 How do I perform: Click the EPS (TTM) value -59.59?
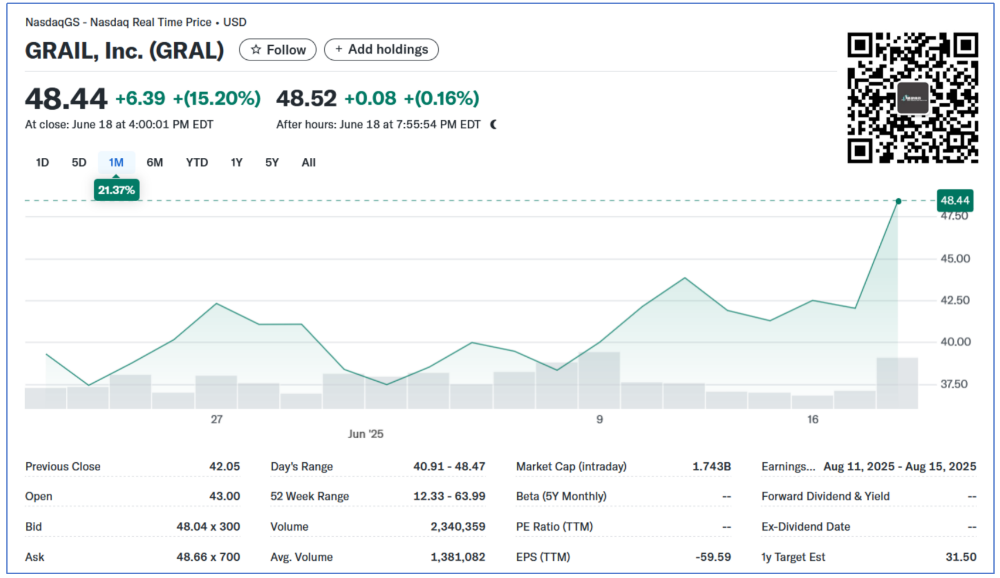coord(713,557)
